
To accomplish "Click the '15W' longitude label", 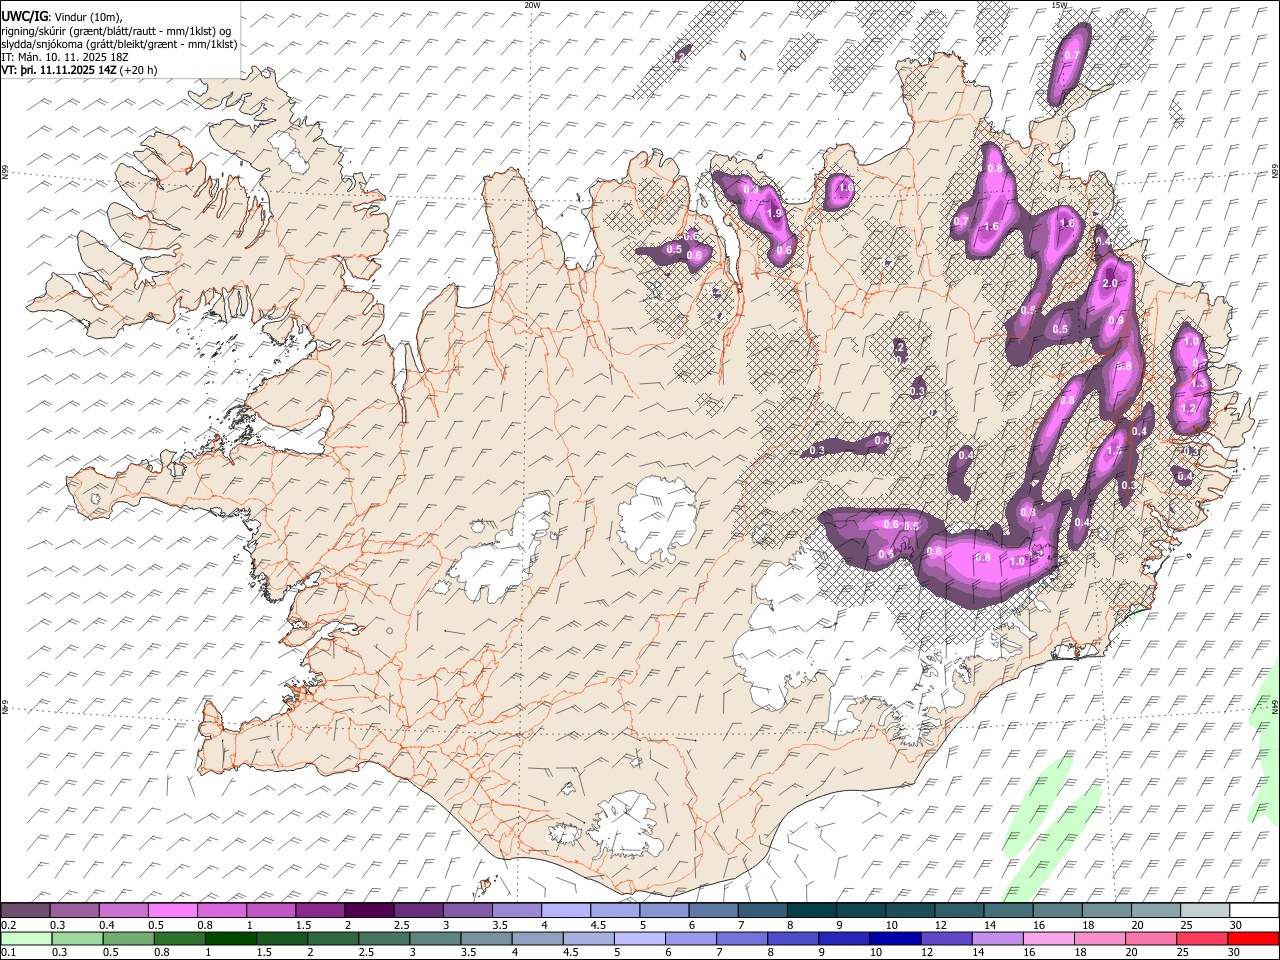I will [1059, 5].
